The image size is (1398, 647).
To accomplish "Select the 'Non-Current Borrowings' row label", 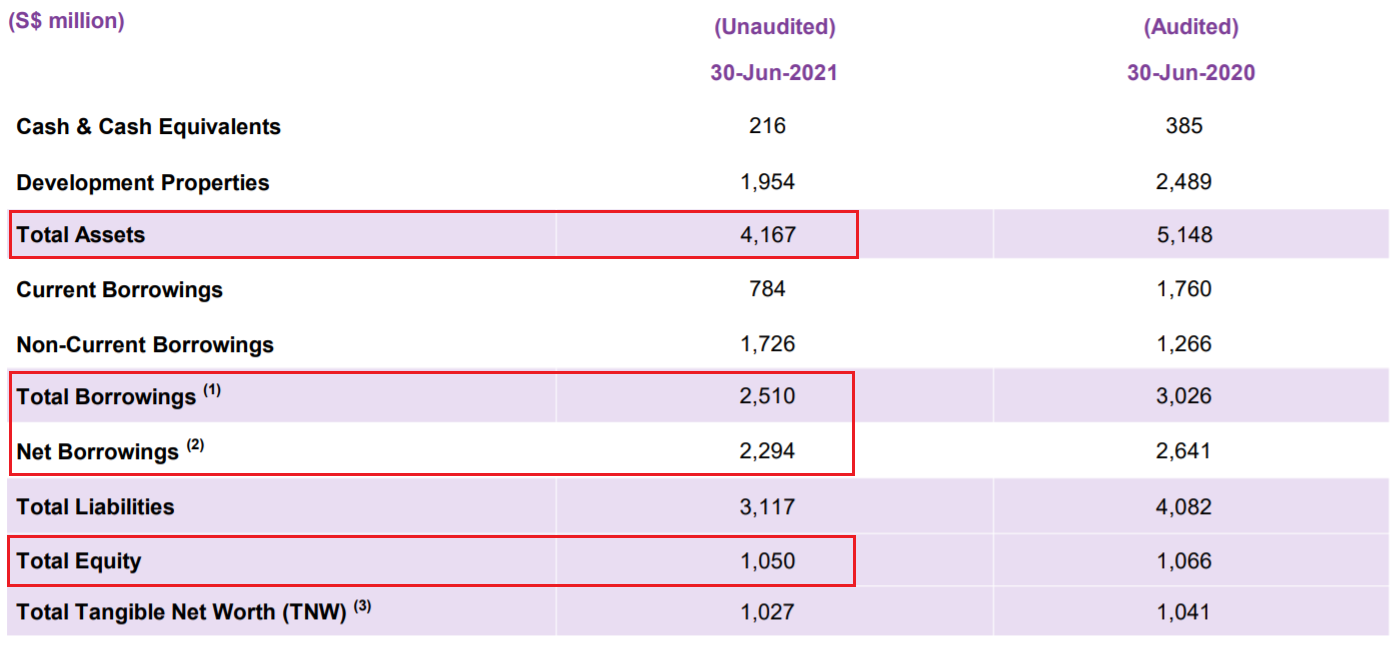I will coord(145,345).
